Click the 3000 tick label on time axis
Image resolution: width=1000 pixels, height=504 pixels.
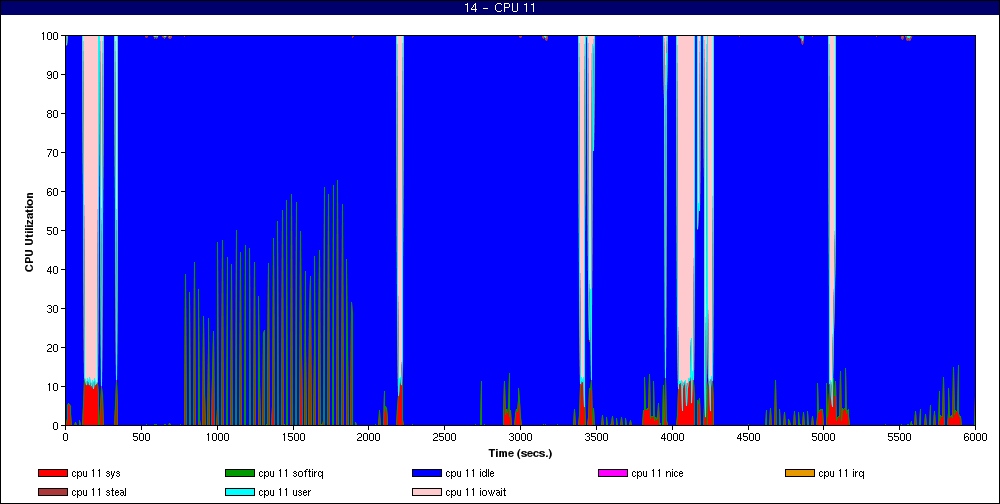(x=520, y=437)
